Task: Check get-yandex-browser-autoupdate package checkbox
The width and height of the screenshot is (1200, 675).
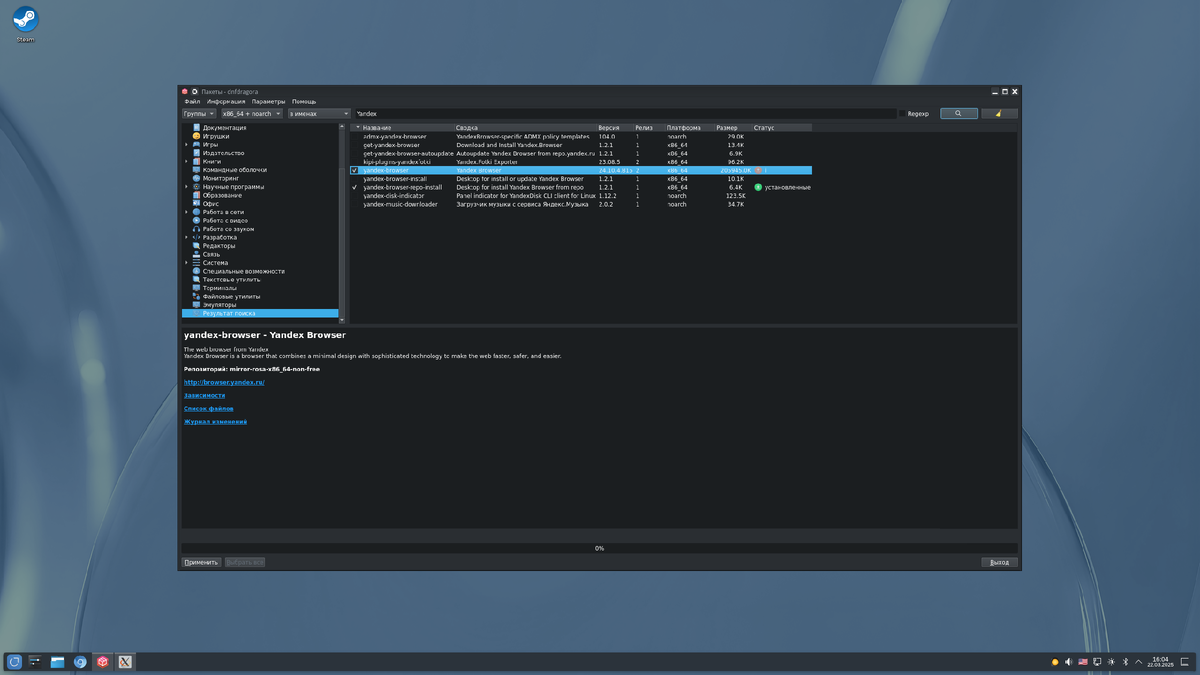Action: click(354, 153)
